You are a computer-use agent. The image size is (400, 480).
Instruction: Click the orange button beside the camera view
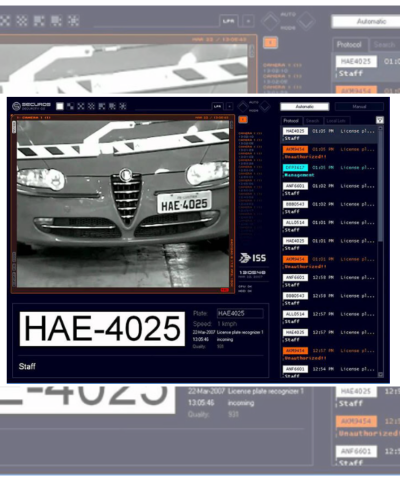coord(243,119)
